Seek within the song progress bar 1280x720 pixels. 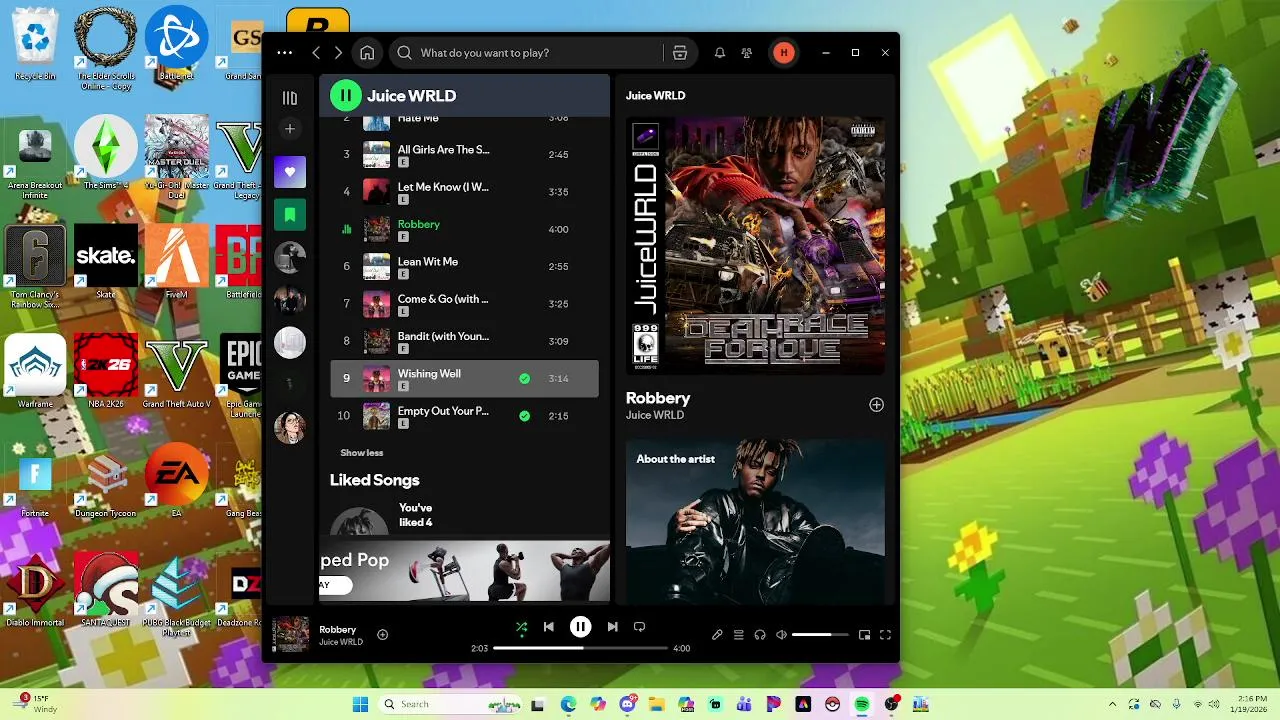[x=580, y=648]
